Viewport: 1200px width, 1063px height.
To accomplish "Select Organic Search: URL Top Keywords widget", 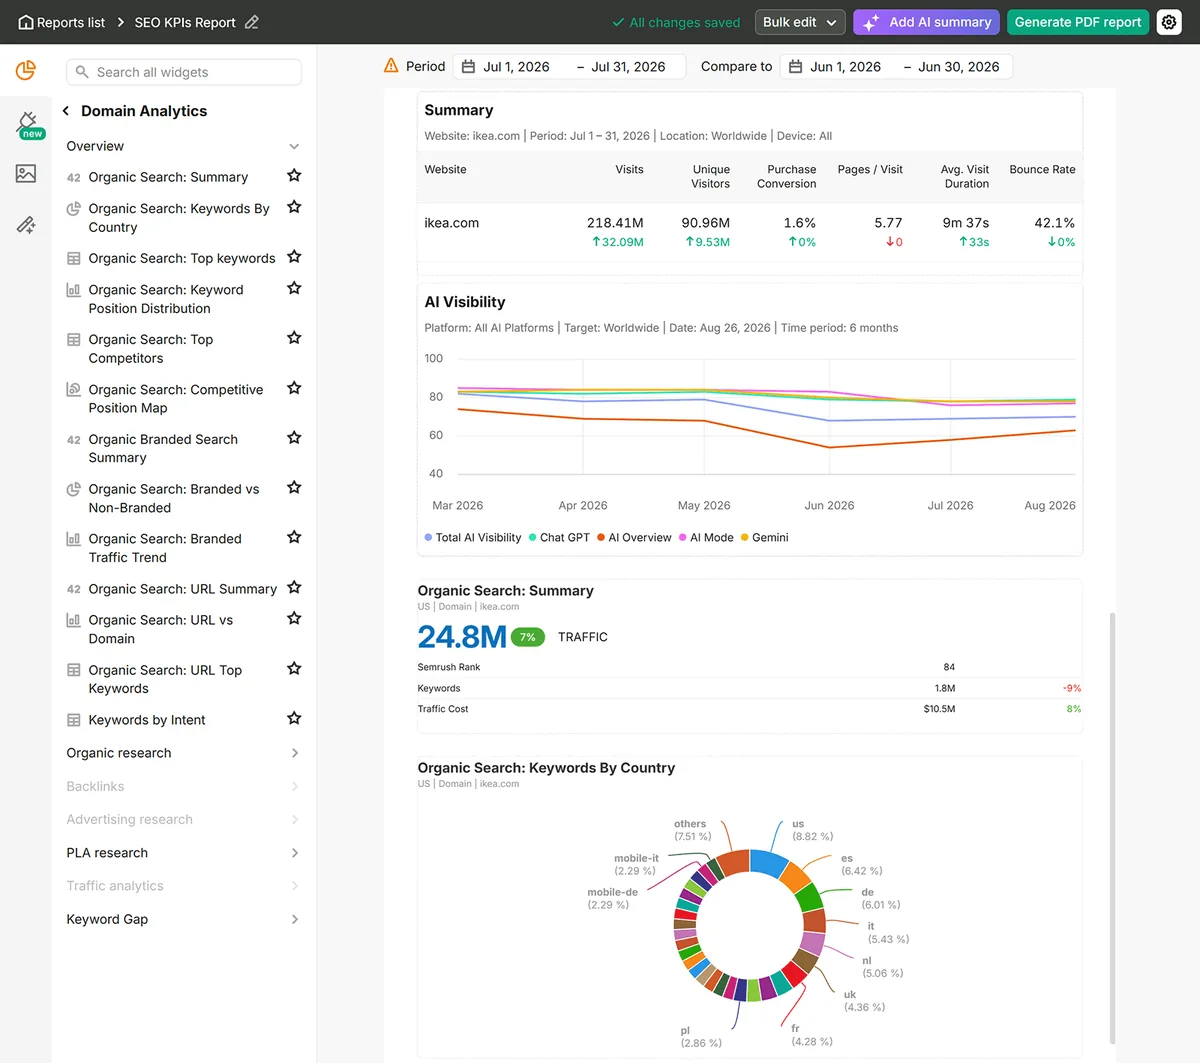I will pyautogui.click(x=165, y=679).
